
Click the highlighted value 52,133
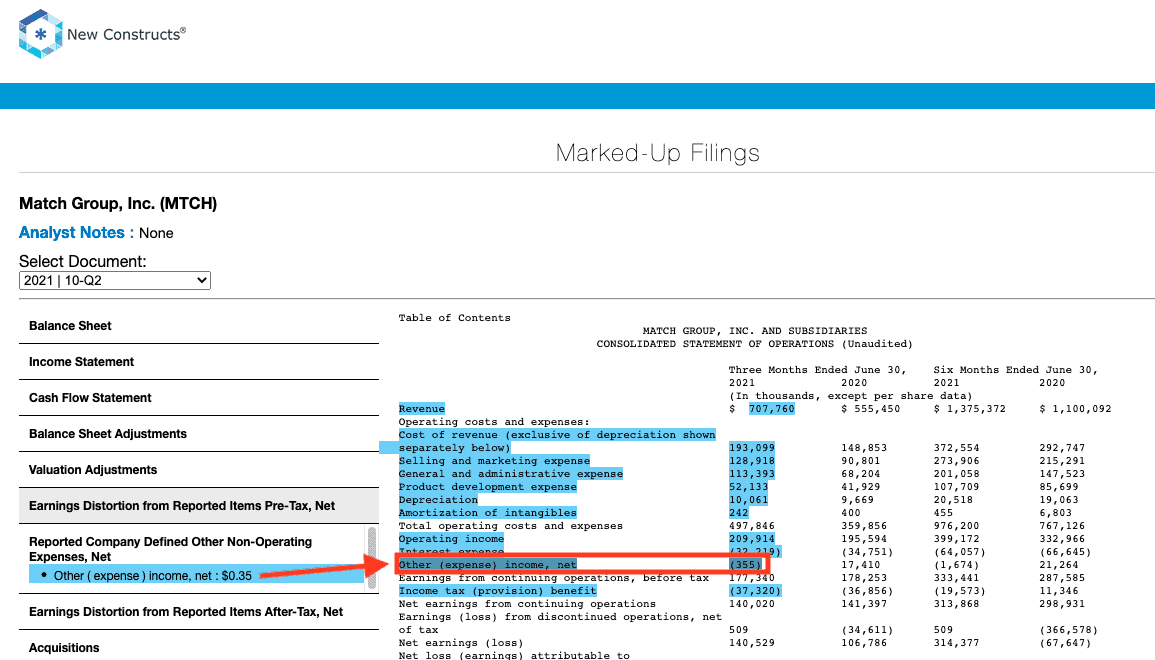point(748,487)
